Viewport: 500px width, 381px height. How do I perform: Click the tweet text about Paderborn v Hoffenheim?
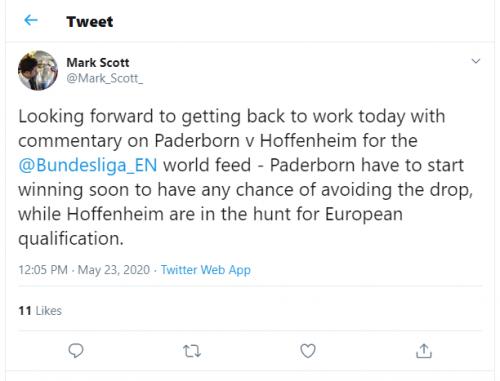(x=246, y=177)
